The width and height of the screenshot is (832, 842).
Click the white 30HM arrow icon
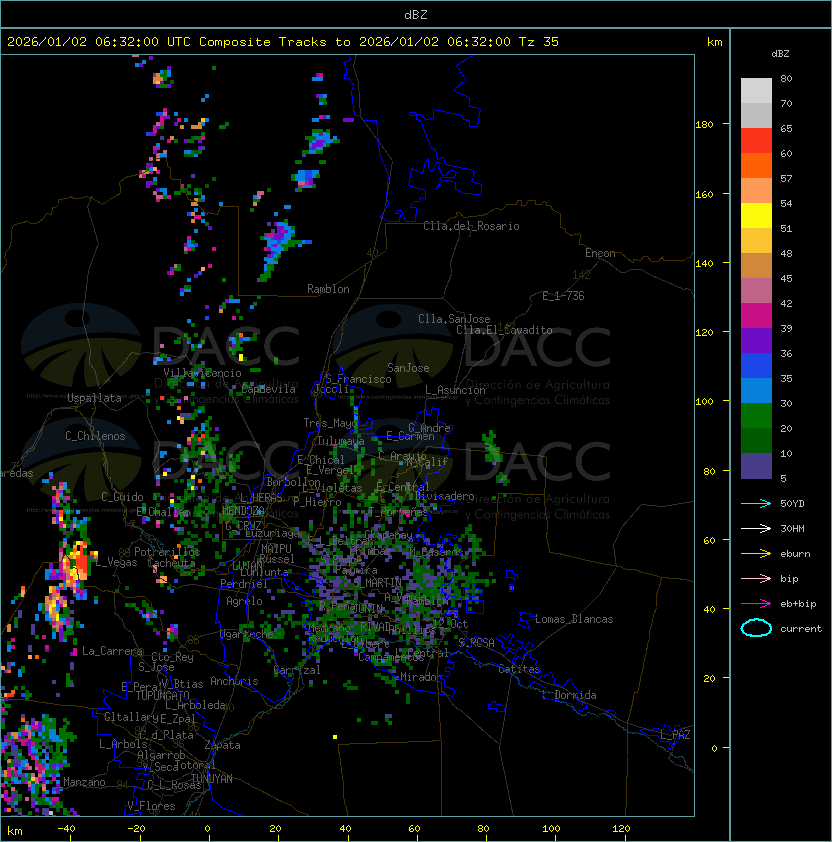[x=756, y=528]
